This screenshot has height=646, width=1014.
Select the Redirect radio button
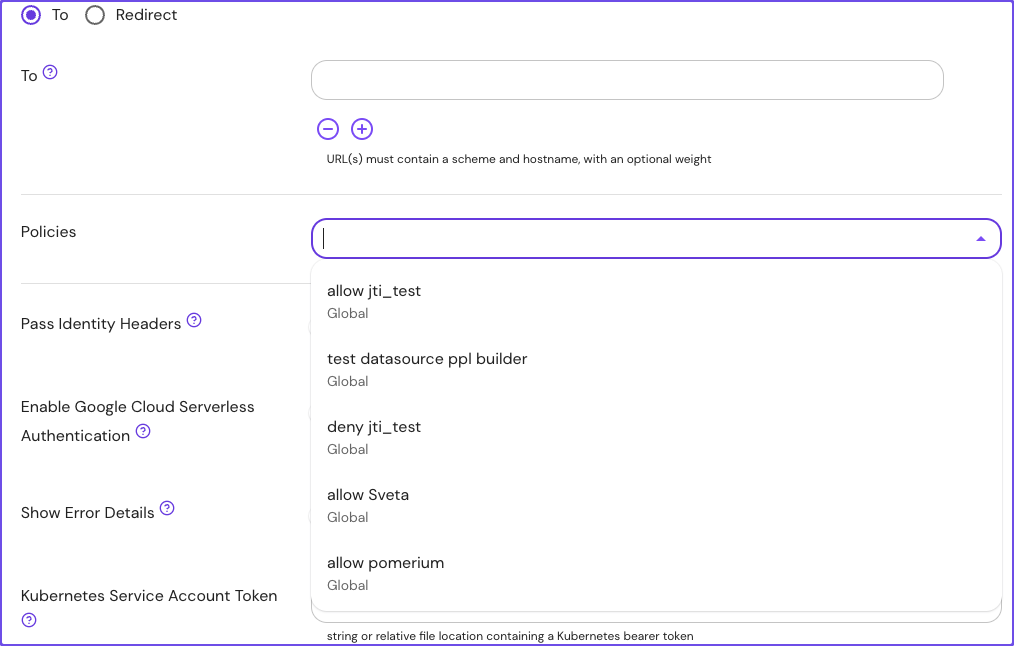pyautogui.click(x=95, y=15)
